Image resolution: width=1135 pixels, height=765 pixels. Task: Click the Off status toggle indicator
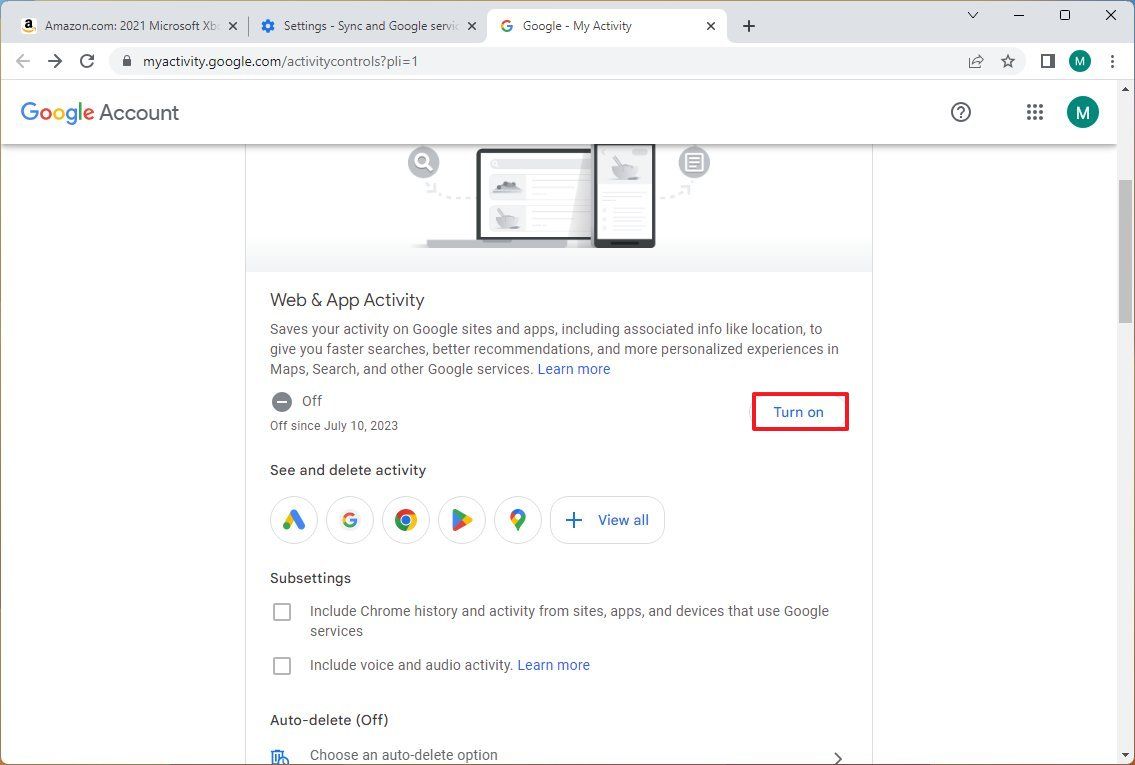pyautogui.click(x=282, y=401)
